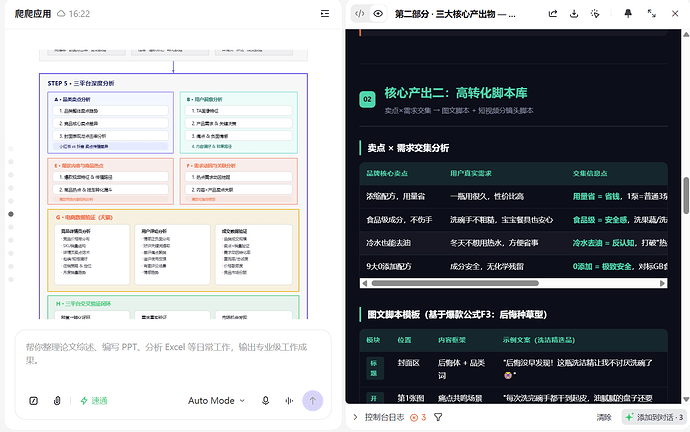Click the message input field

pyautogui.click(x=173, y=354)
